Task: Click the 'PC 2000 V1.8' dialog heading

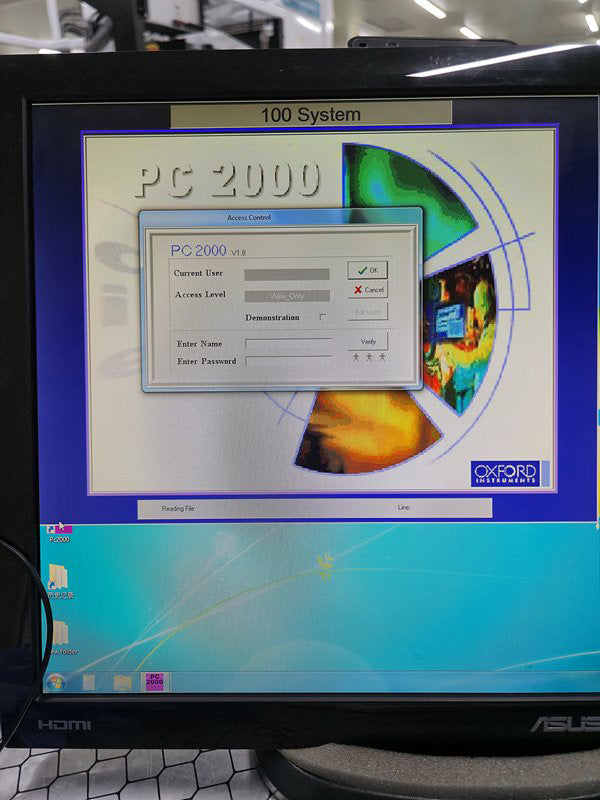Action: 208,251
